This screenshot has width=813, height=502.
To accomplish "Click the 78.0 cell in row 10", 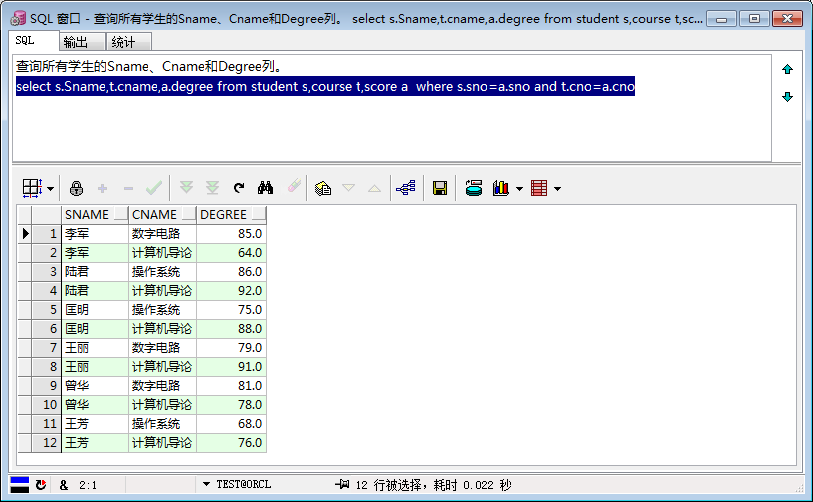I will click(232, 405).
